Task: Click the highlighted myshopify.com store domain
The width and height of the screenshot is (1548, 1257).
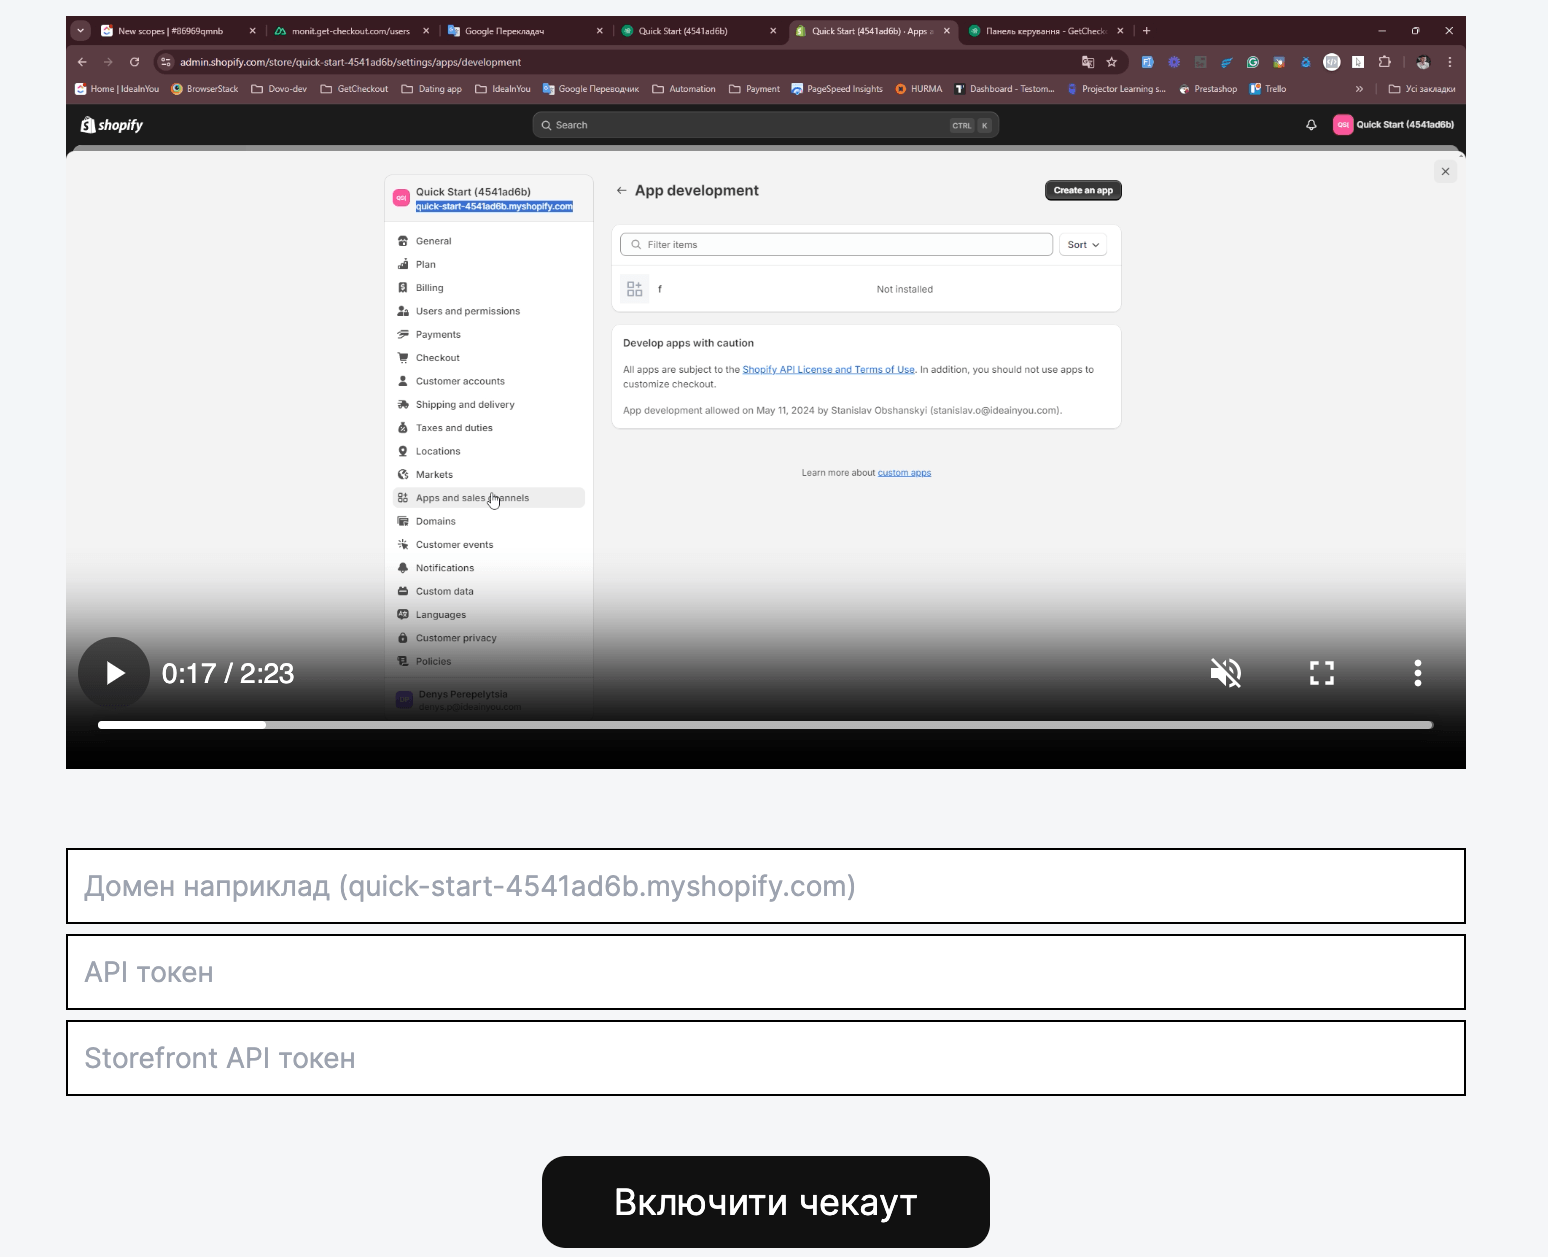Action: coord(494,207)
